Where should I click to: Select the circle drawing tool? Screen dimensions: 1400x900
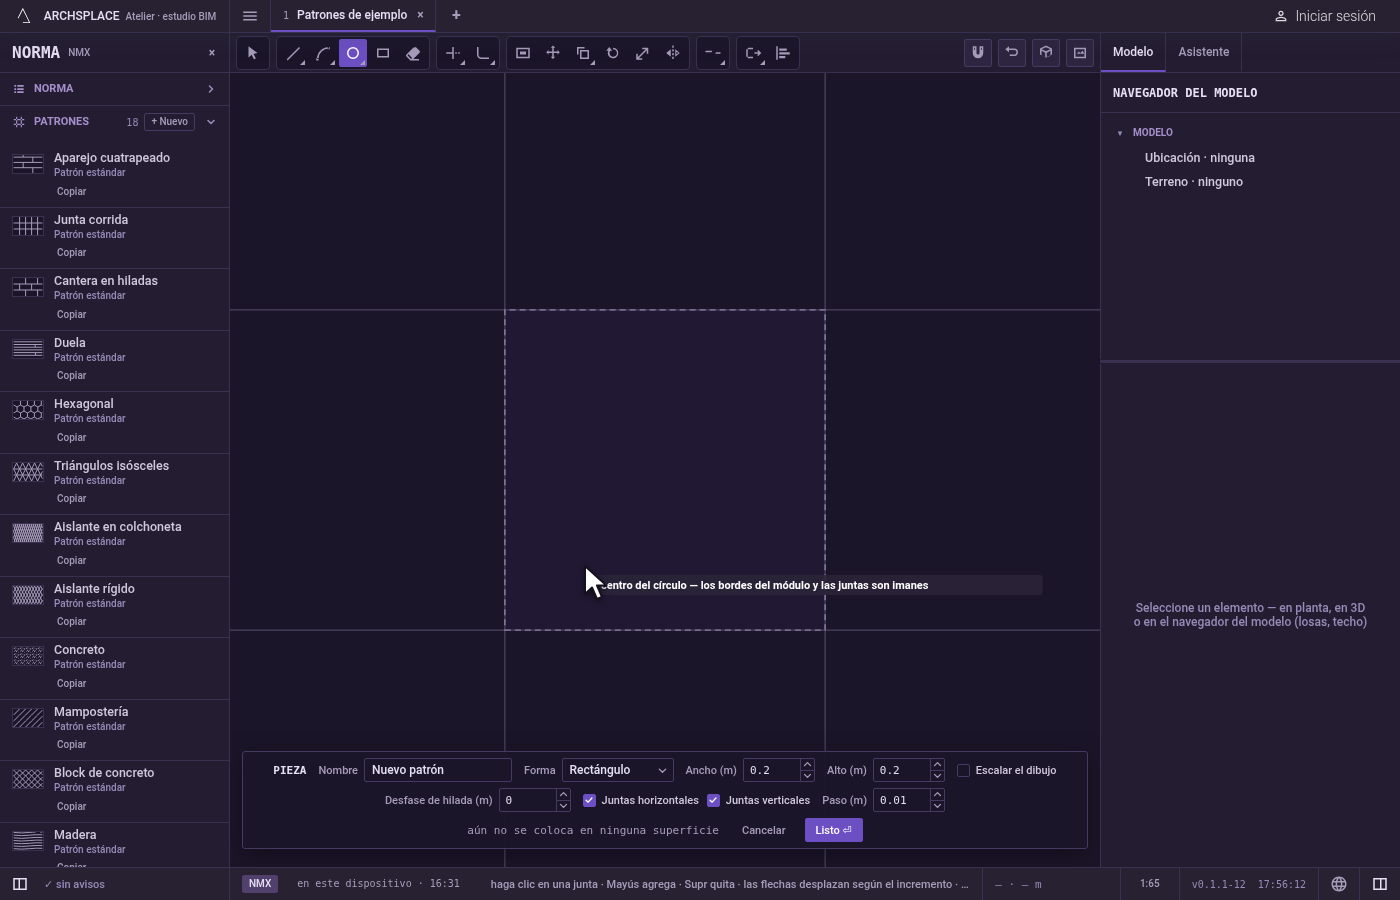click(x=353, y=53)
